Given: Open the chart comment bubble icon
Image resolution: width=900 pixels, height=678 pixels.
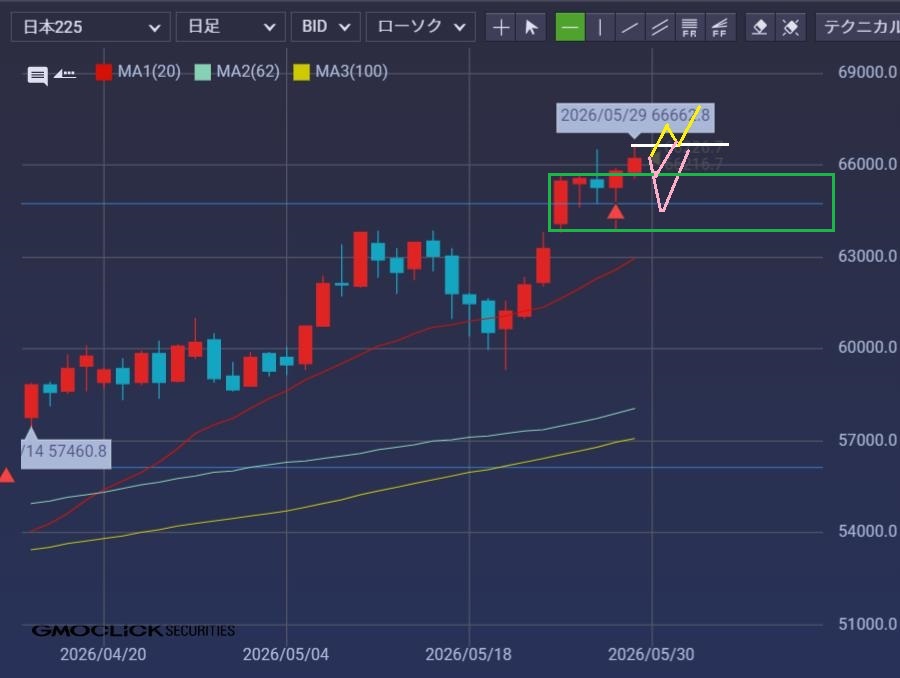Looking at the screenshot, I should [x=38, y=75].
